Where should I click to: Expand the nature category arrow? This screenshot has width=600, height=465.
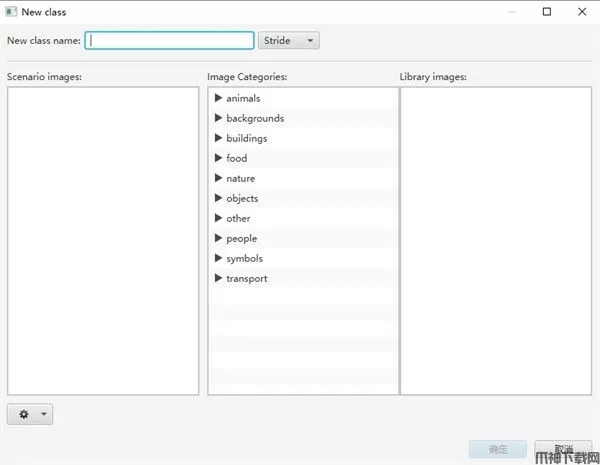point(218,178)
